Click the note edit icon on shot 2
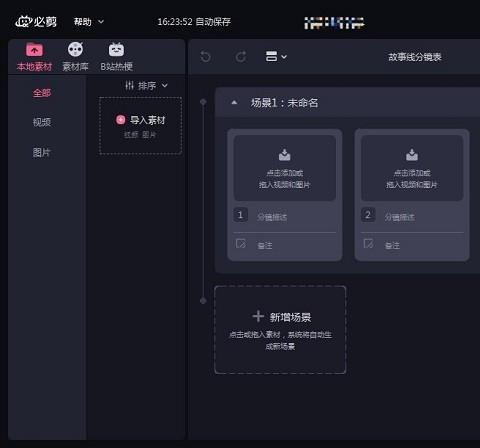This screenshot has height=448, width=480. [x=368, y=244]
